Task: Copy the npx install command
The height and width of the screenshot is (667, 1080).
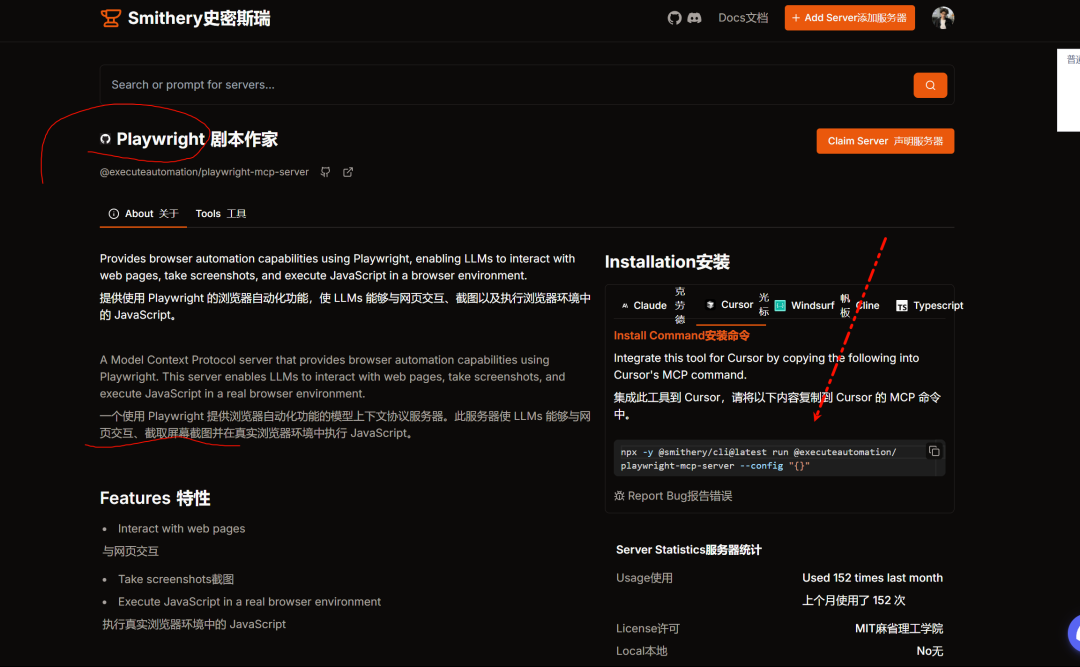Action: coord(934,451)
